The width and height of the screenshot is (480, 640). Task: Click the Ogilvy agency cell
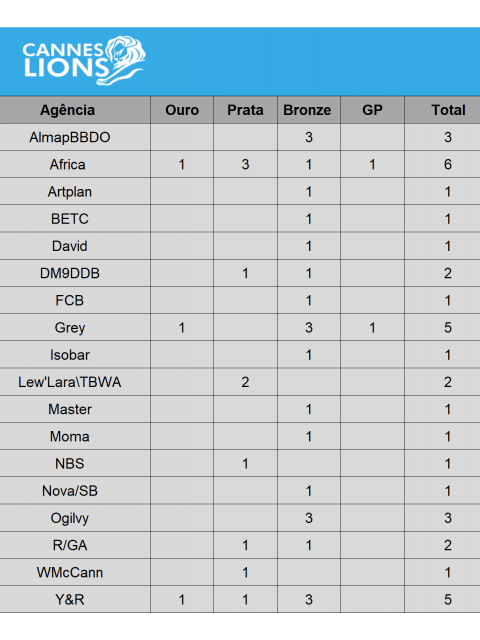click(x=75, y=518)
